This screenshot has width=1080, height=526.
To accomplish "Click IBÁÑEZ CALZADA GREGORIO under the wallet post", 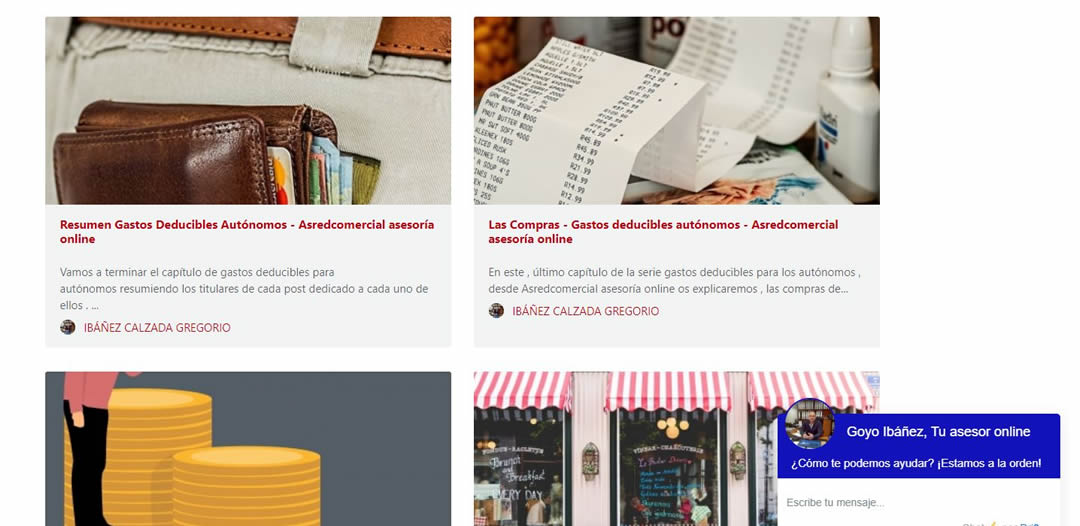I will (157, 328).
